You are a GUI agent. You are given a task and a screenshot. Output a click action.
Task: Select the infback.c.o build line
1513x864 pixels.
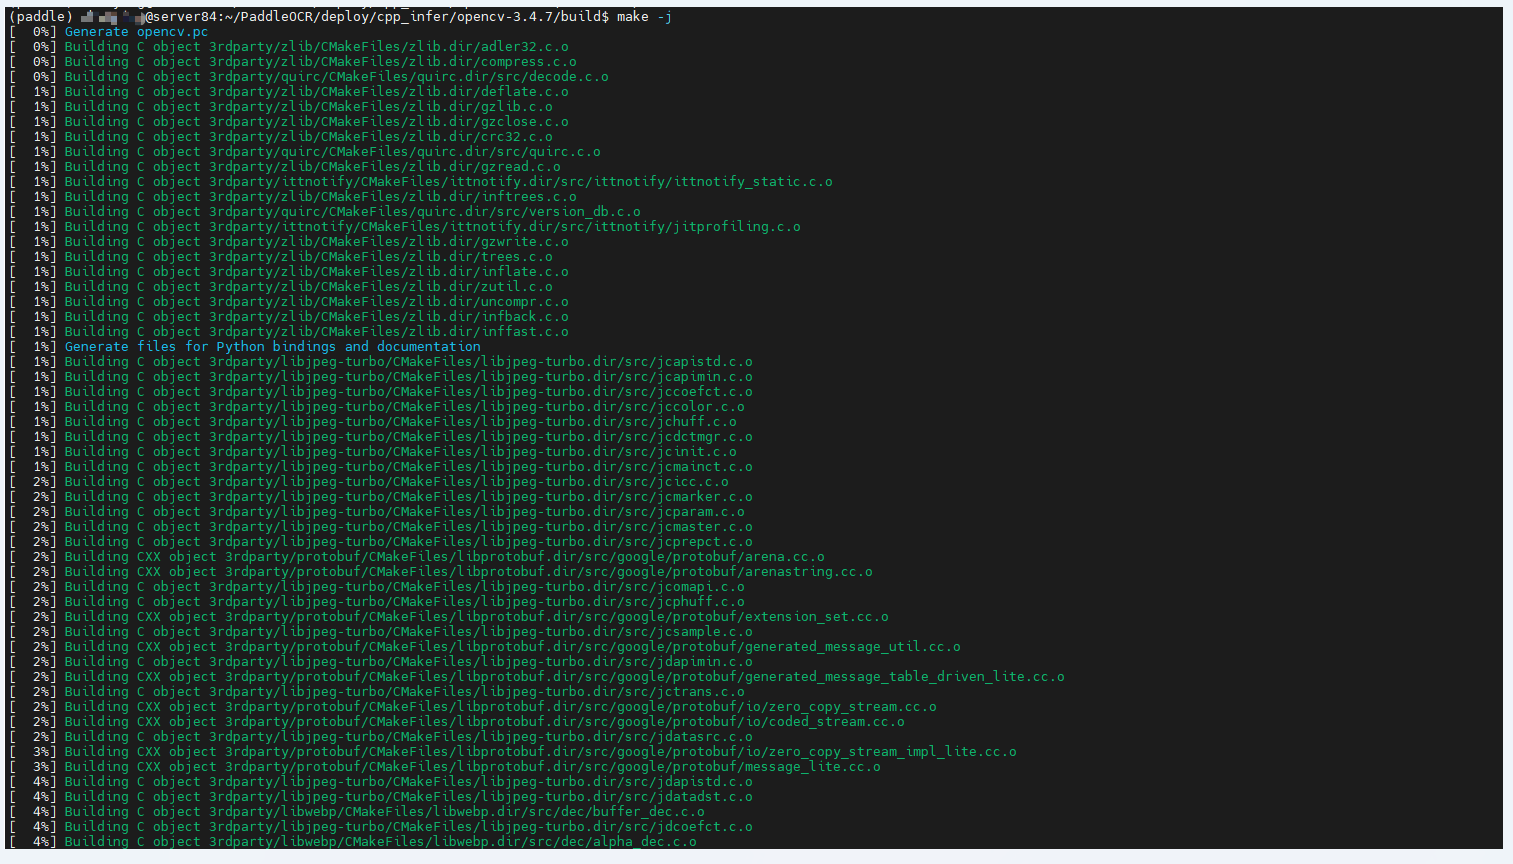pyautogui.click(x=289, y=317)
